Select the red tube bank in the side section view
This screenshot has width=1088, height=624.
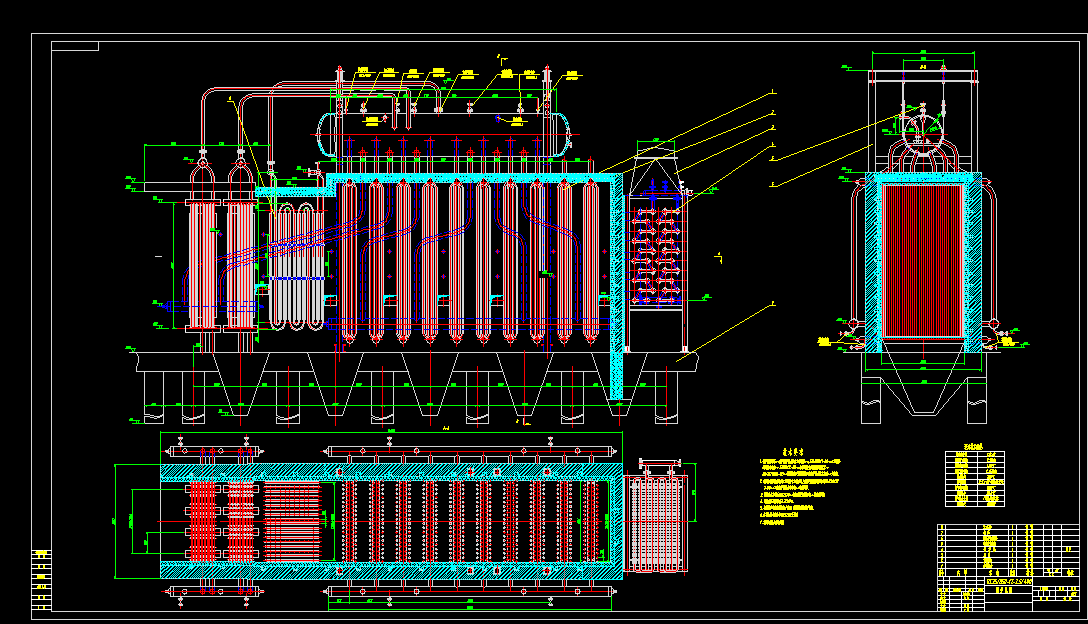[x=923, y=261]
